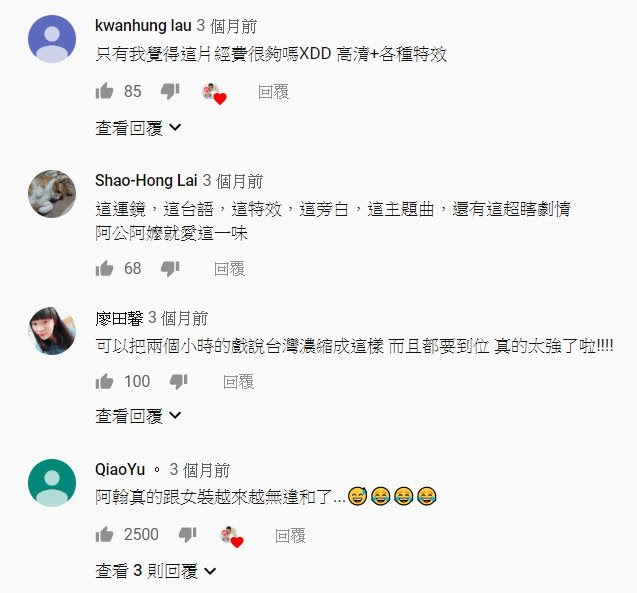Open 廖田馨's profile picture avatar
The image size is (637, 593).
point(52,331)
